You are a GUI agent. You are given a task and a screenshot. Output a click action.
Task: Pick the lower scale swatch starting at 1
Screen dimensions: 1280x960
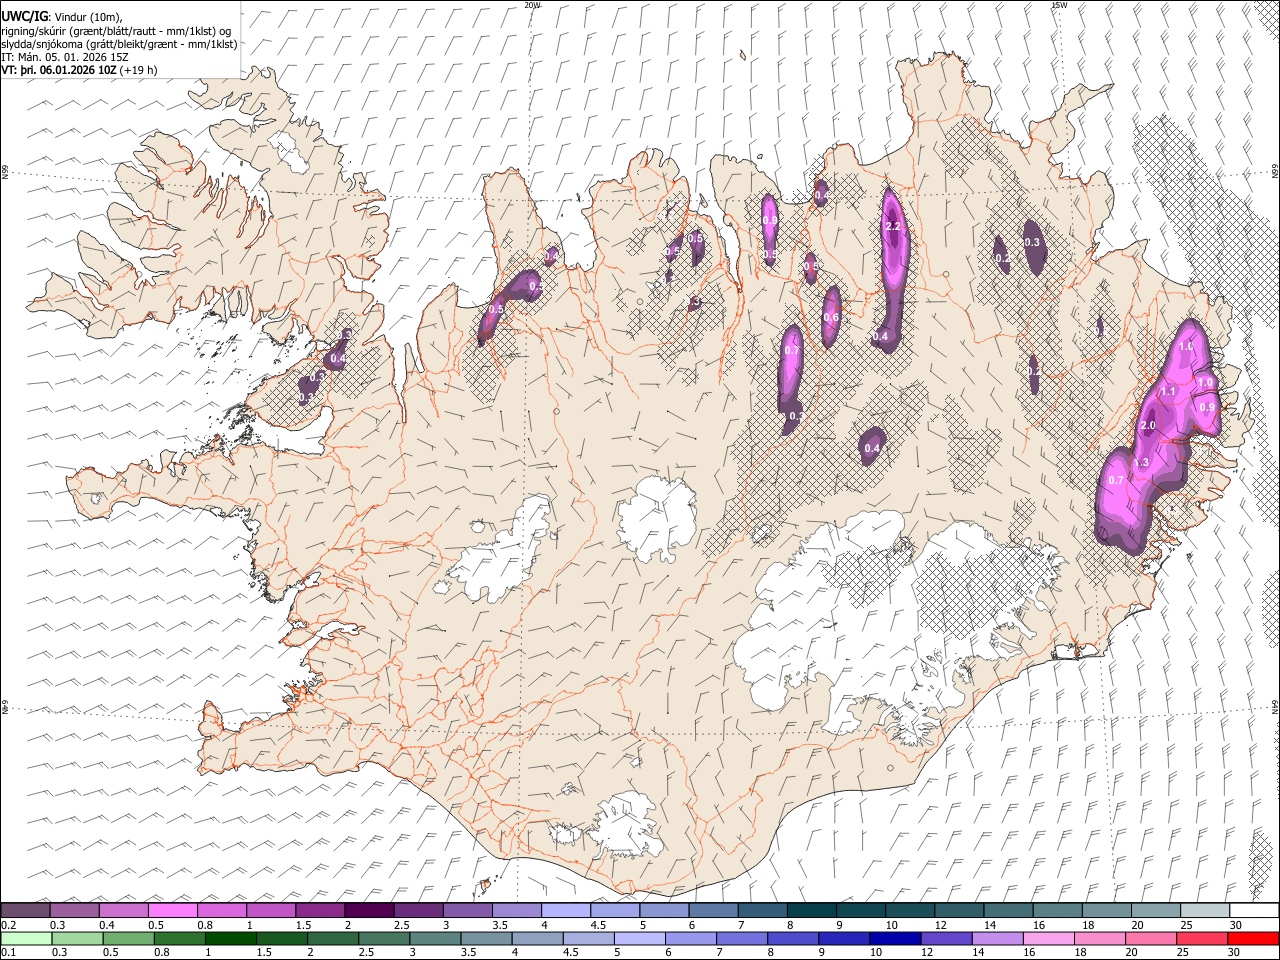point(230,938)
